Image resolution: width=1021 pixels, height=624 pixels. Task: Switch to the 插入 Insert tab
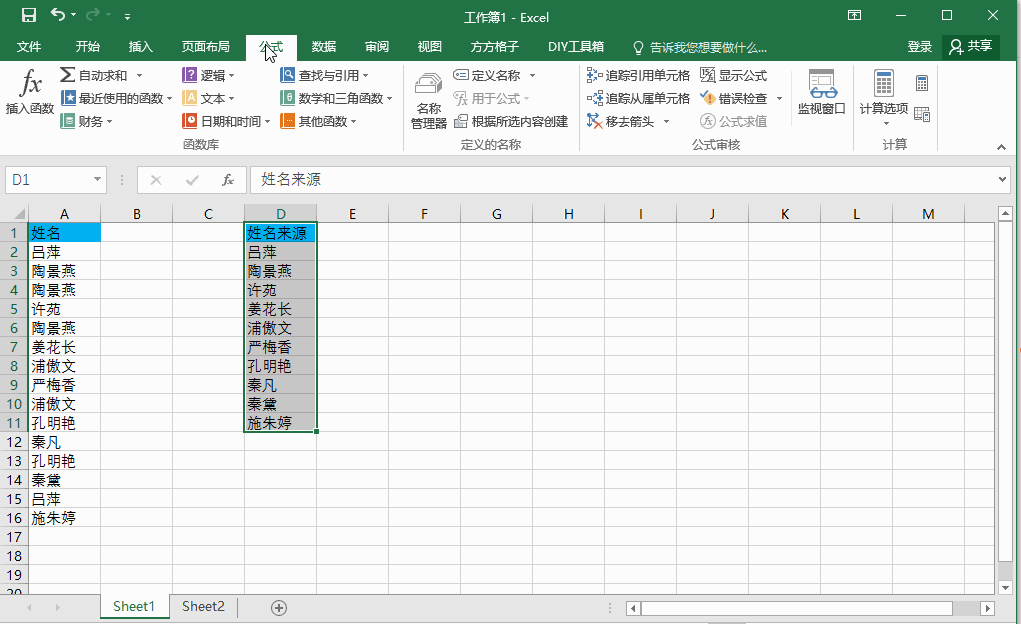point(140,47)
